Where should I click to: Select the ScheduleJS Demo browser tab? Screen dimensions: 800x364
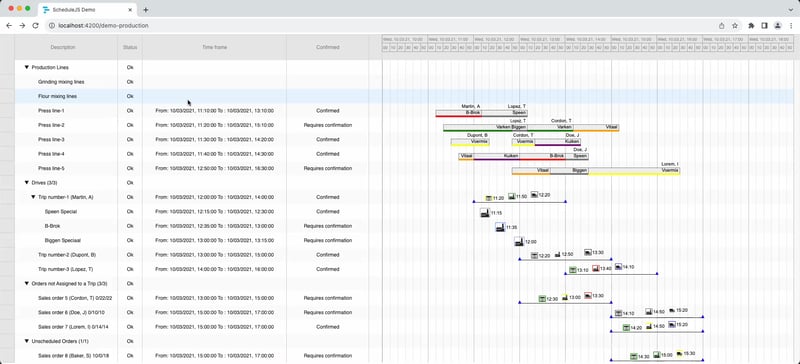pos(87,10)
